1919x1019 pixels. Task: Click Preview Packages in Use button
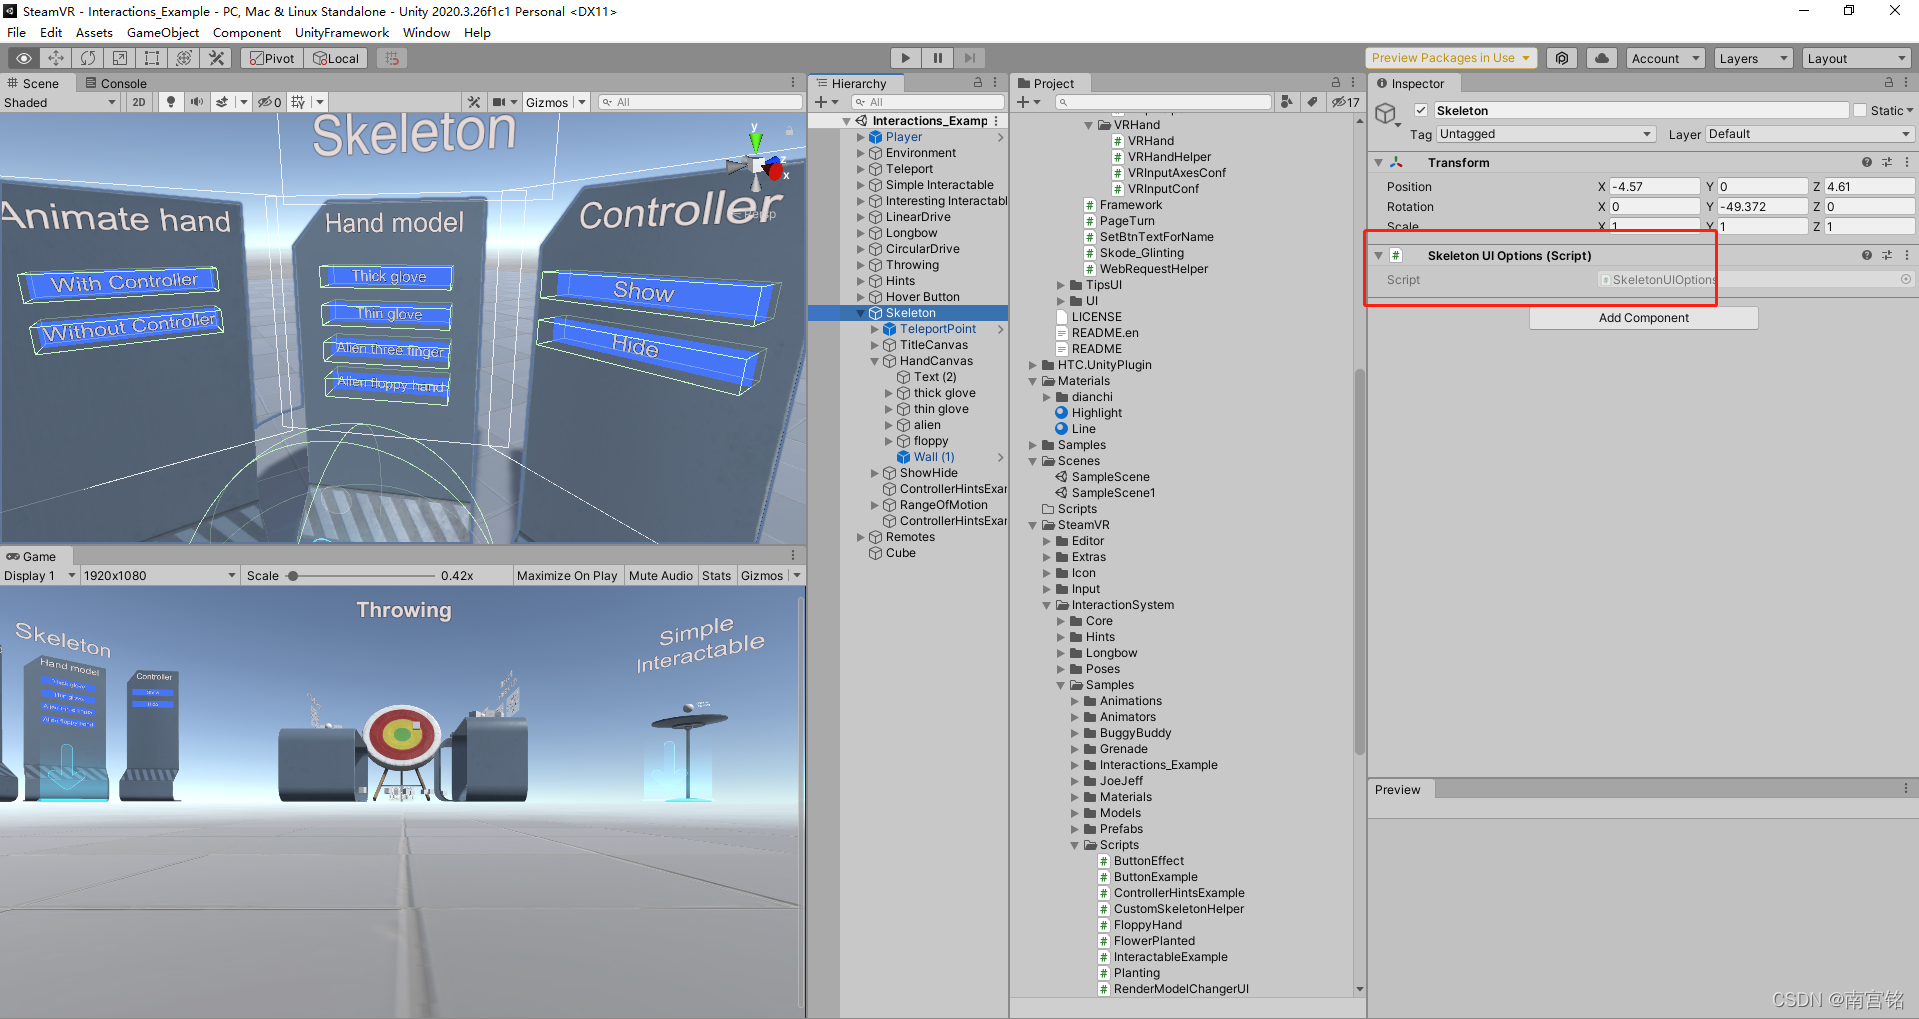tap(1451, 58)
